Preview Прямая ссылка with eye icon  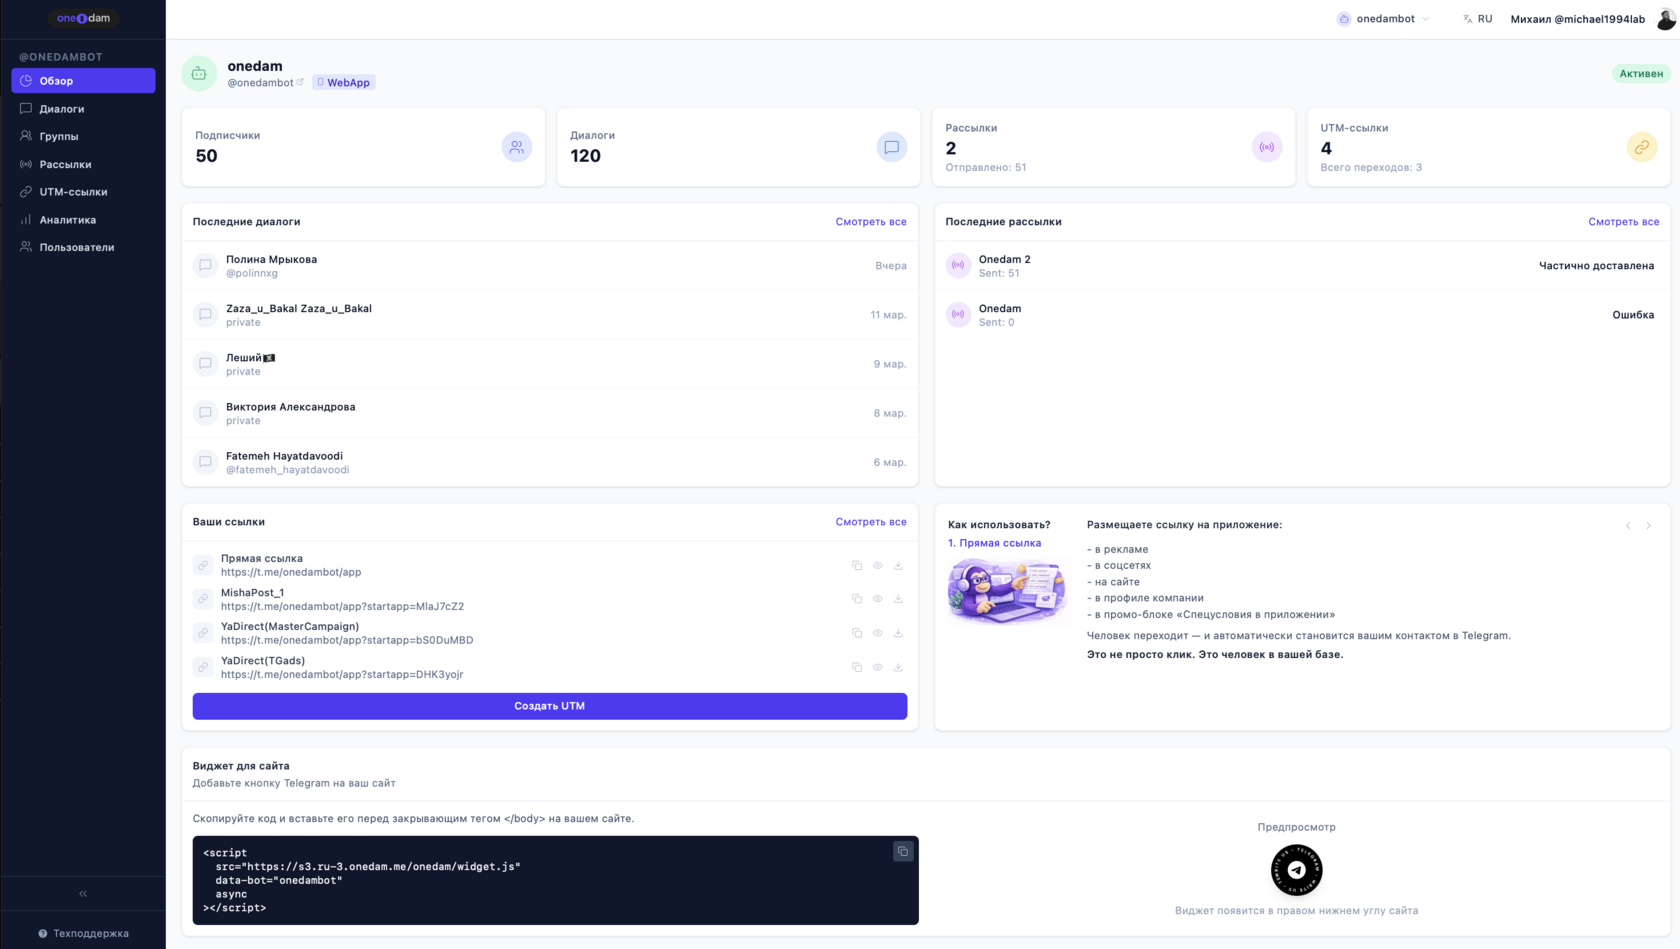[x=878, y=566]
